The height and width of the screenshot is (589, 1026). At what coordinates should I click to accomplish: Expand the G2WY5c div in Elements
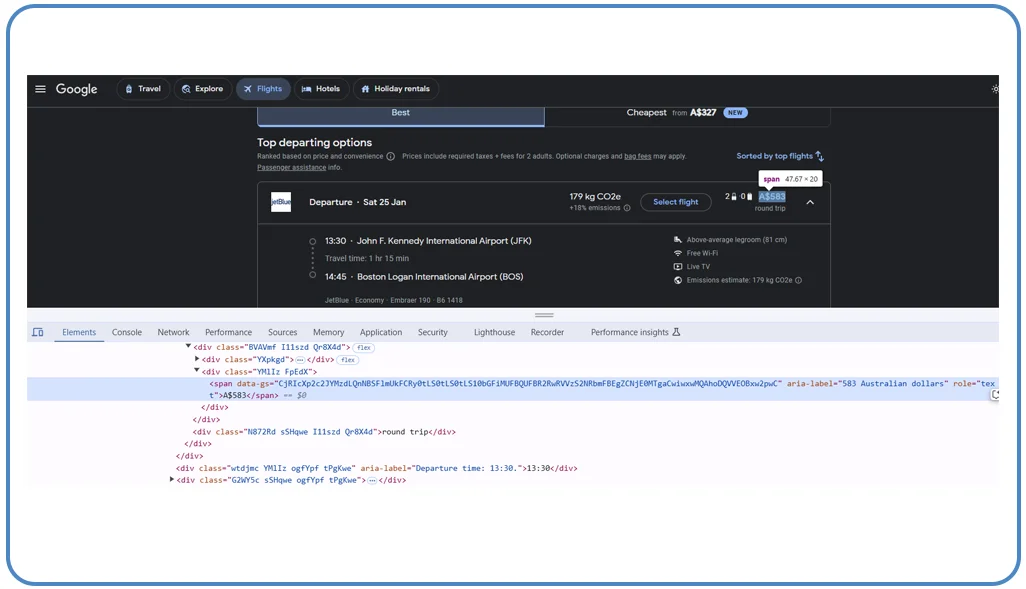[x=172, y=479]
